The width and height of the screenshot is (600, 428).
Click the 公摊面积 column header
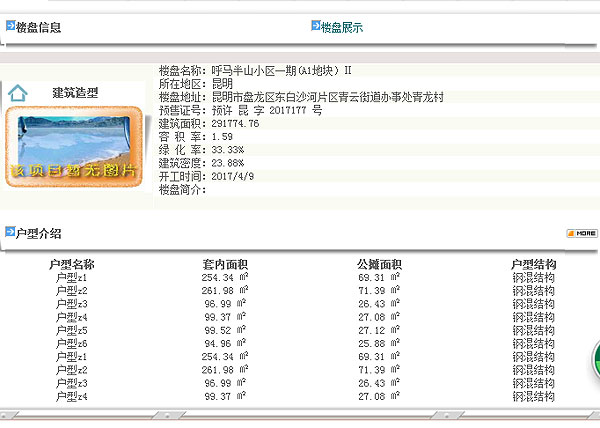coord(379,264)
